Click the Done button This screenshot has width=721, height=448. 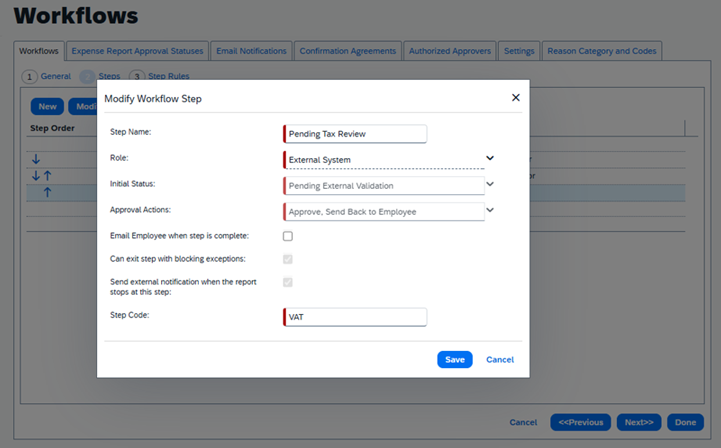coord(685,422)
